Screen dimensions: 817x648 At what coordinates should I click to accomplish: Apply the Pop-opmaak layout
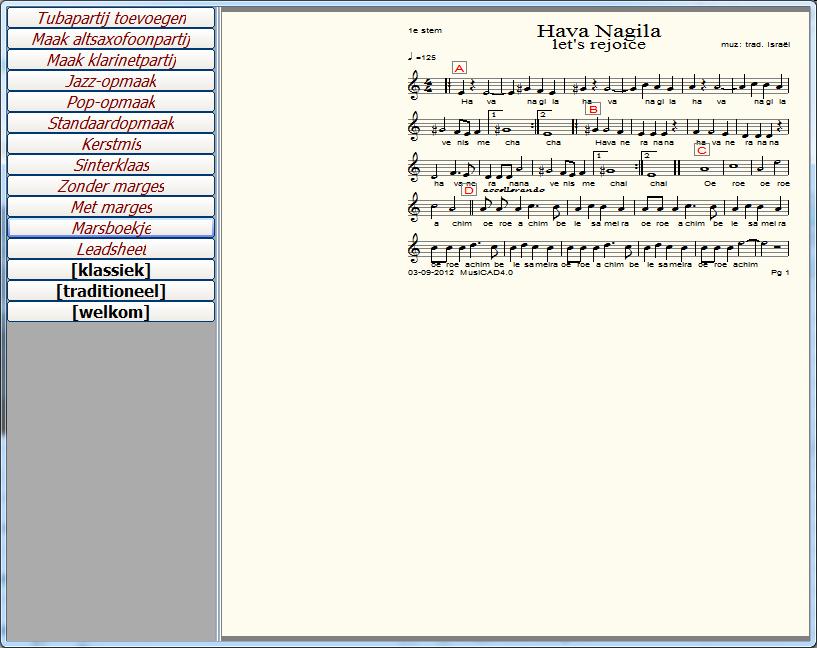[x=111, y=102]
